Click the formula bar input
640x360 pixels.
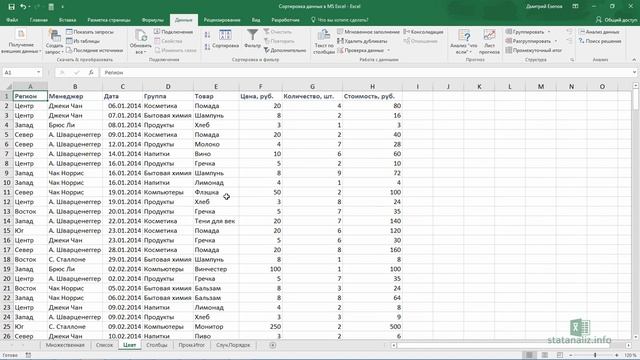coord(365,72)
